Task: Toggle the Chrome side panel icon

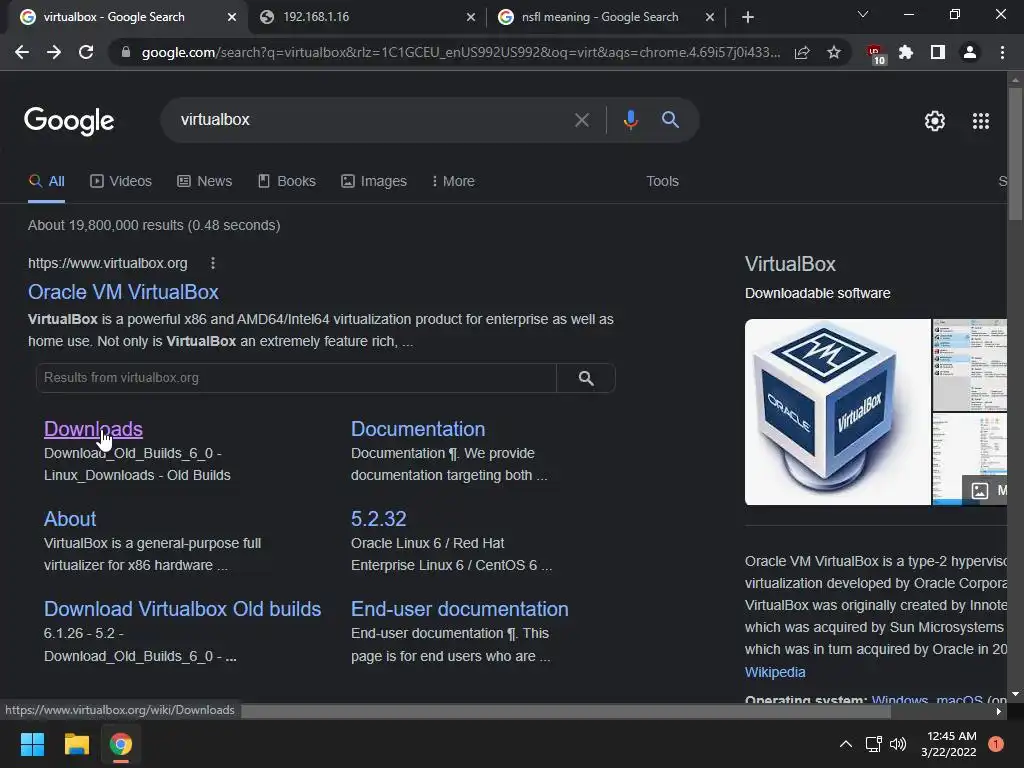Action: (938, 52)
